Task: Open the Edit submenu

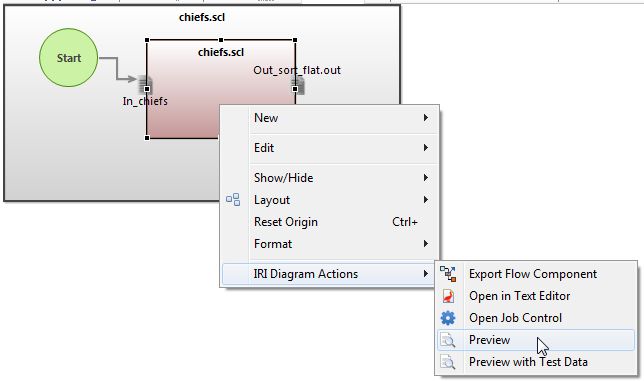Action: pos(329,148)
